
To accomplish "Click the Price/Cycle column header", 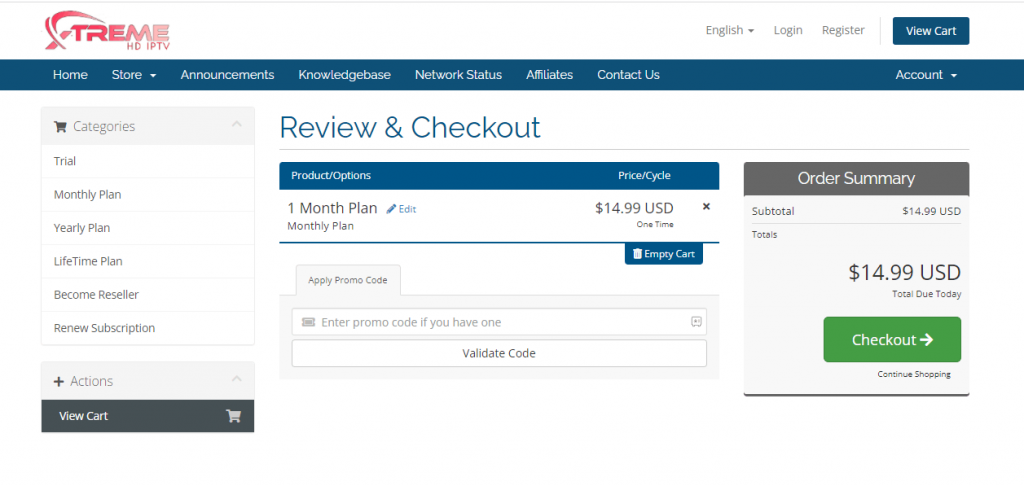I will point(644,176).
